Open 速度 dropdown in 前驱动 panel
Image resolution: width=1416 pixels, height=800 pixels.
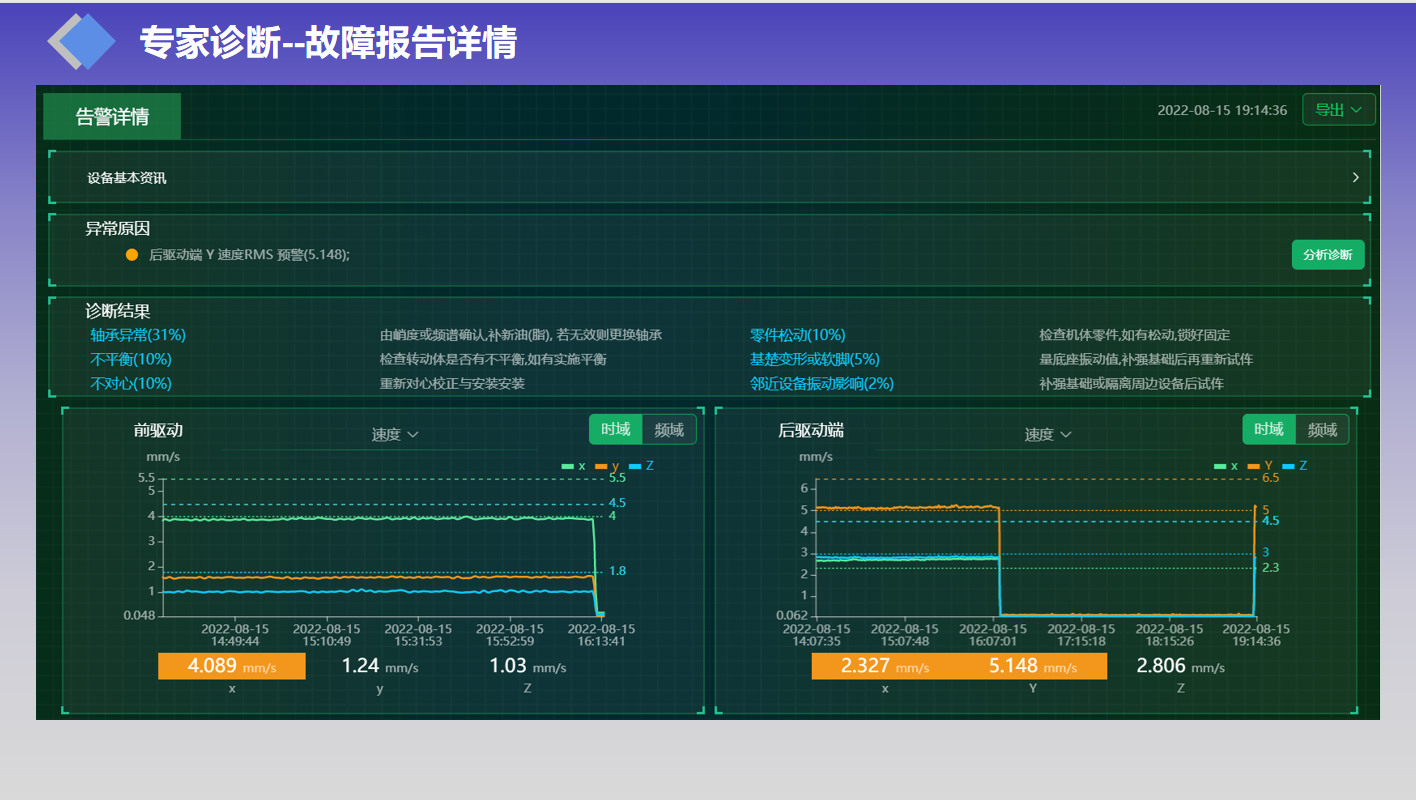(x=395, y=434)
